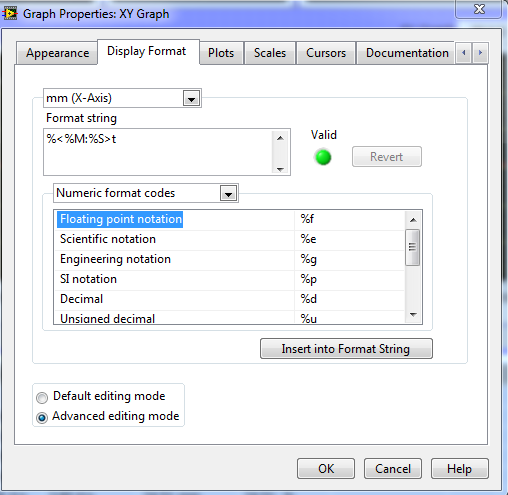Go to the Cursors tab

point(326,53)
